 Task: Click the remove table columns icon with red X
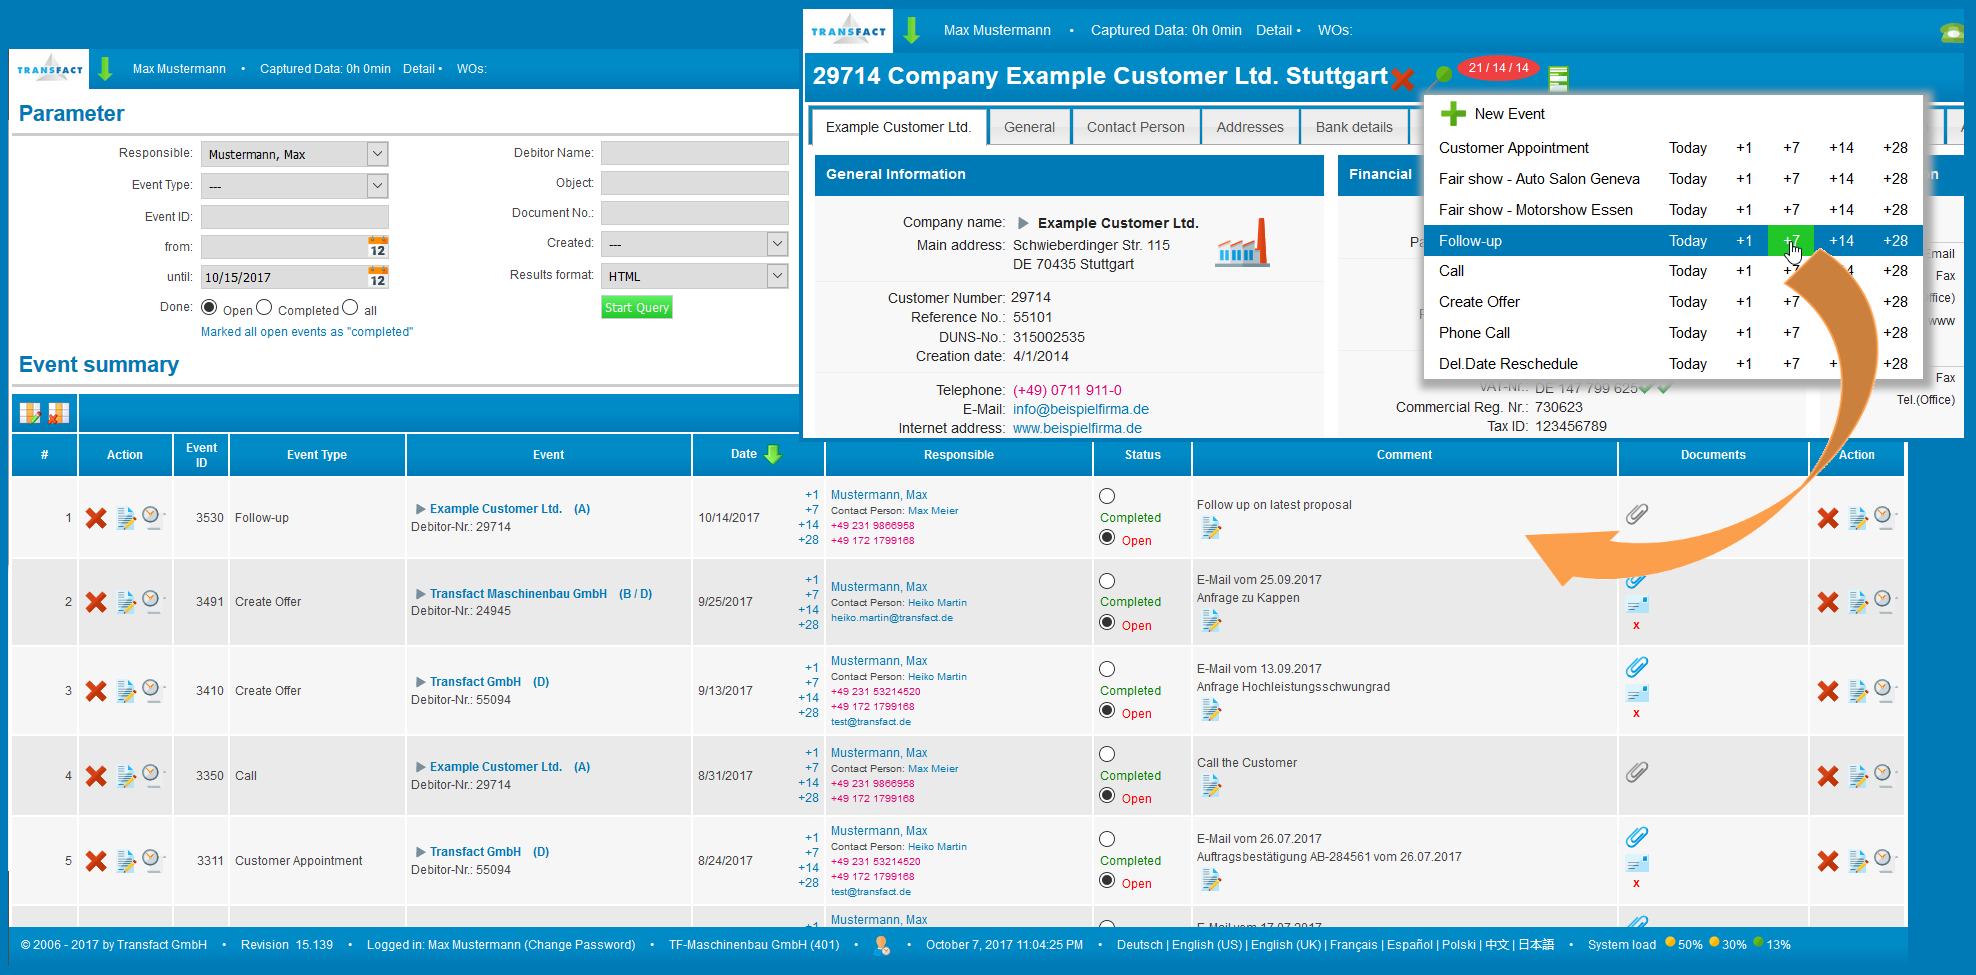tap(59, 413)
